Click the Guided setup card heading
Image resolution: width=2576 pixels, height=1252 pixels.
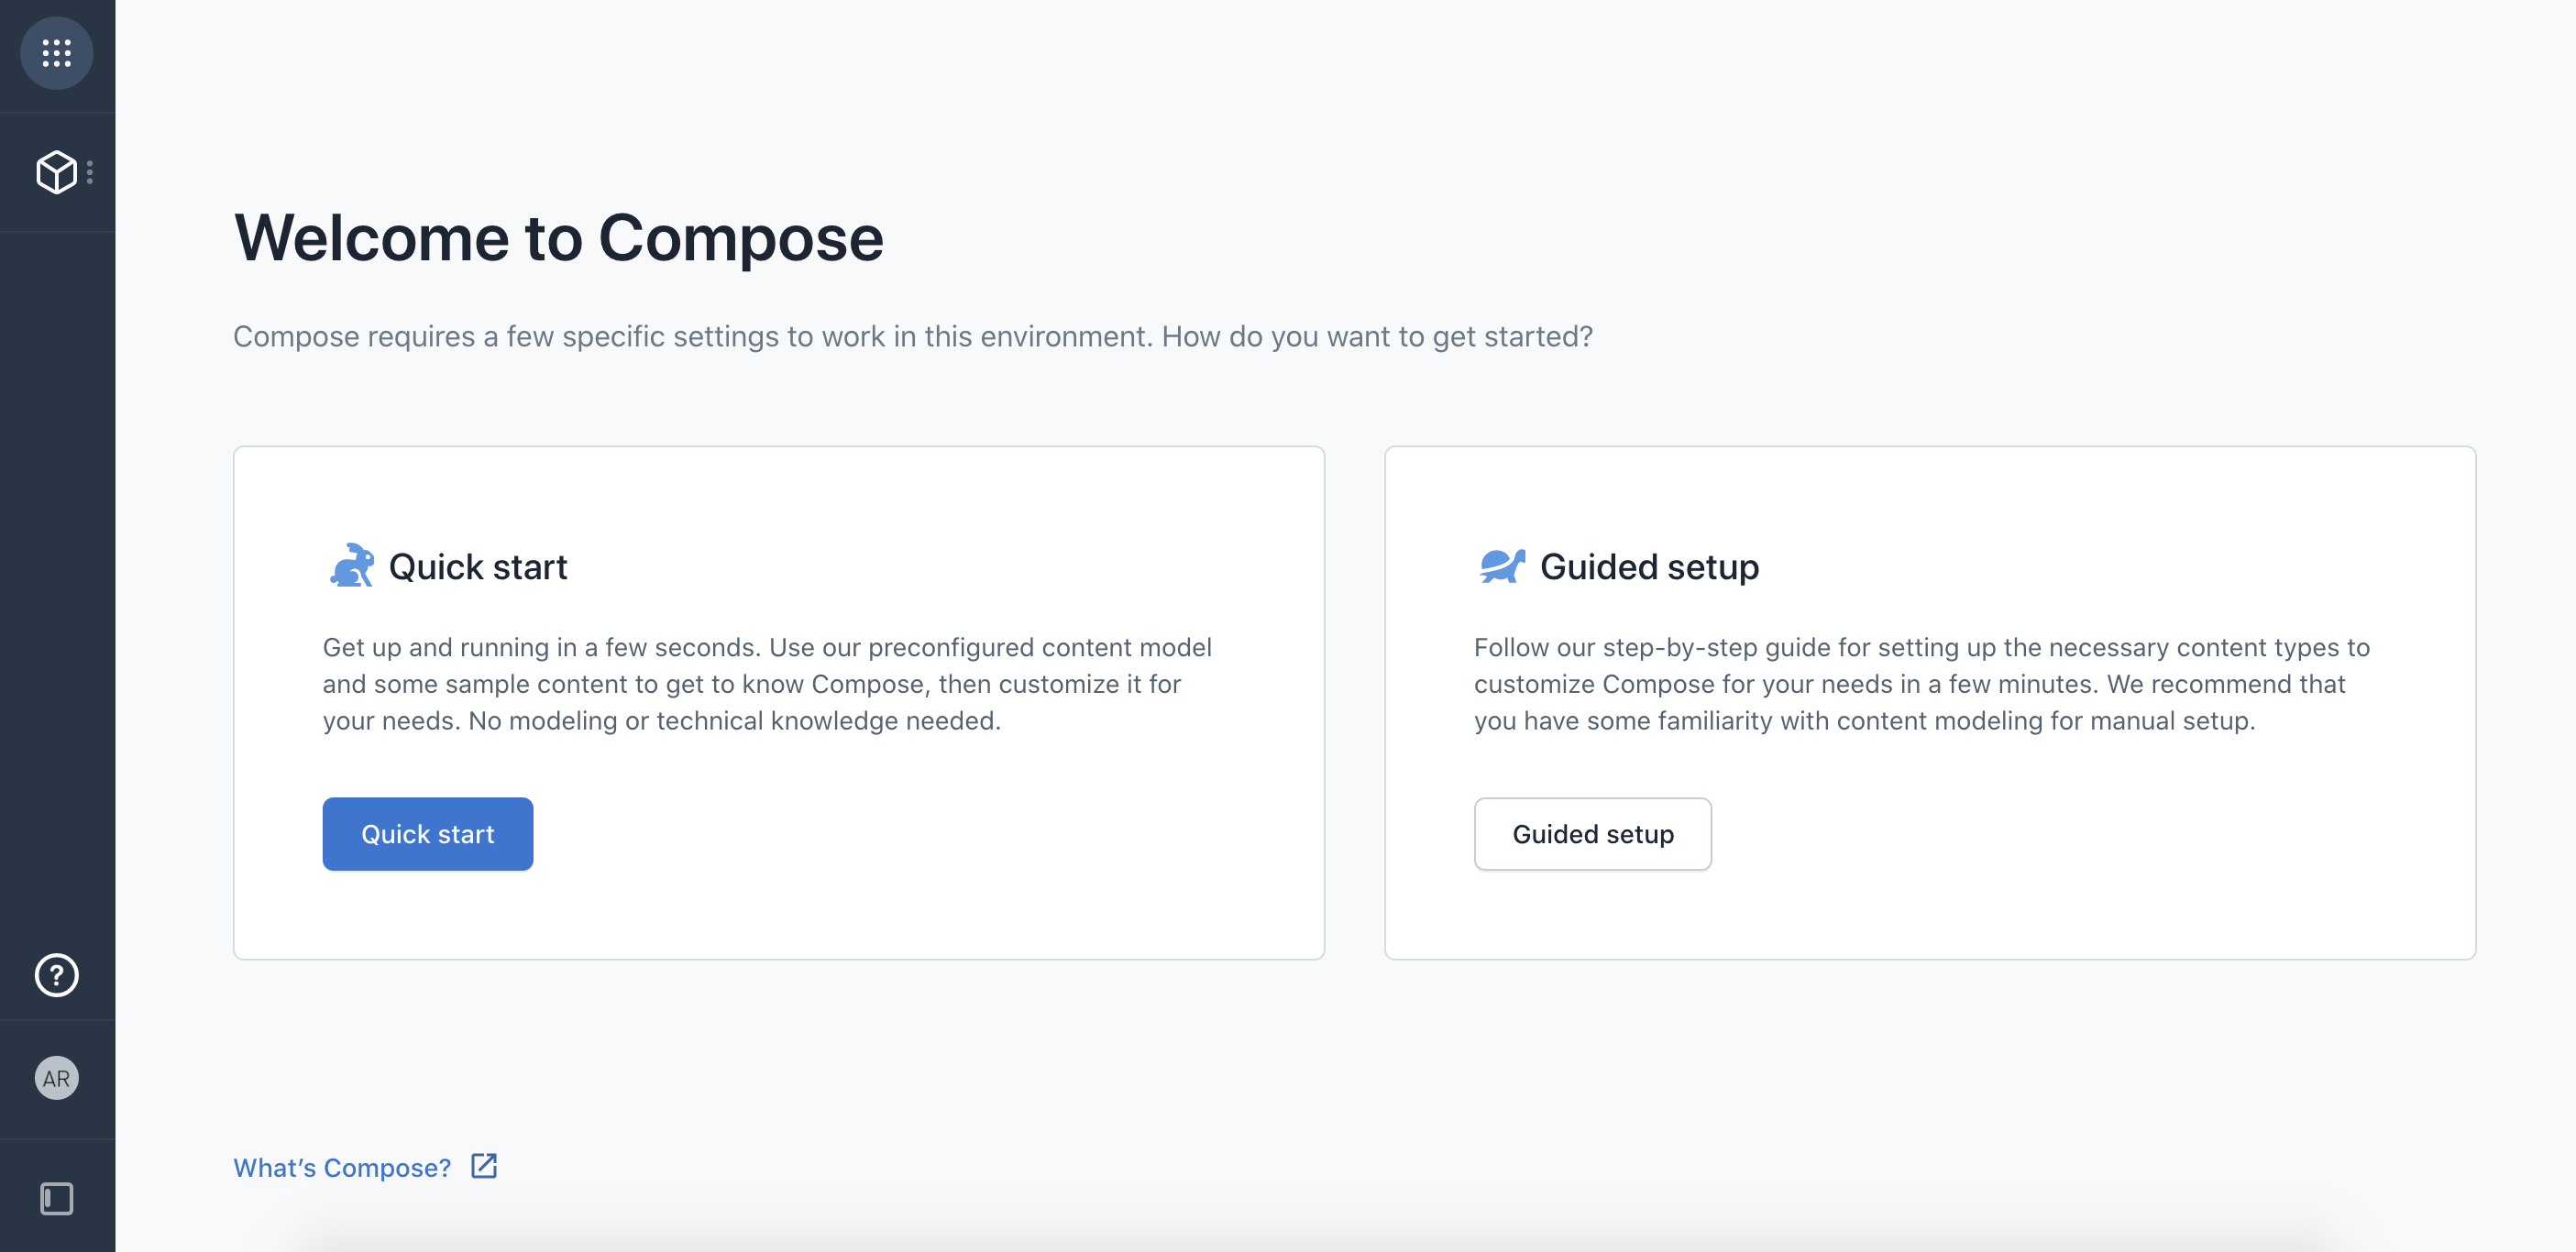click(x=1649, y=567)
